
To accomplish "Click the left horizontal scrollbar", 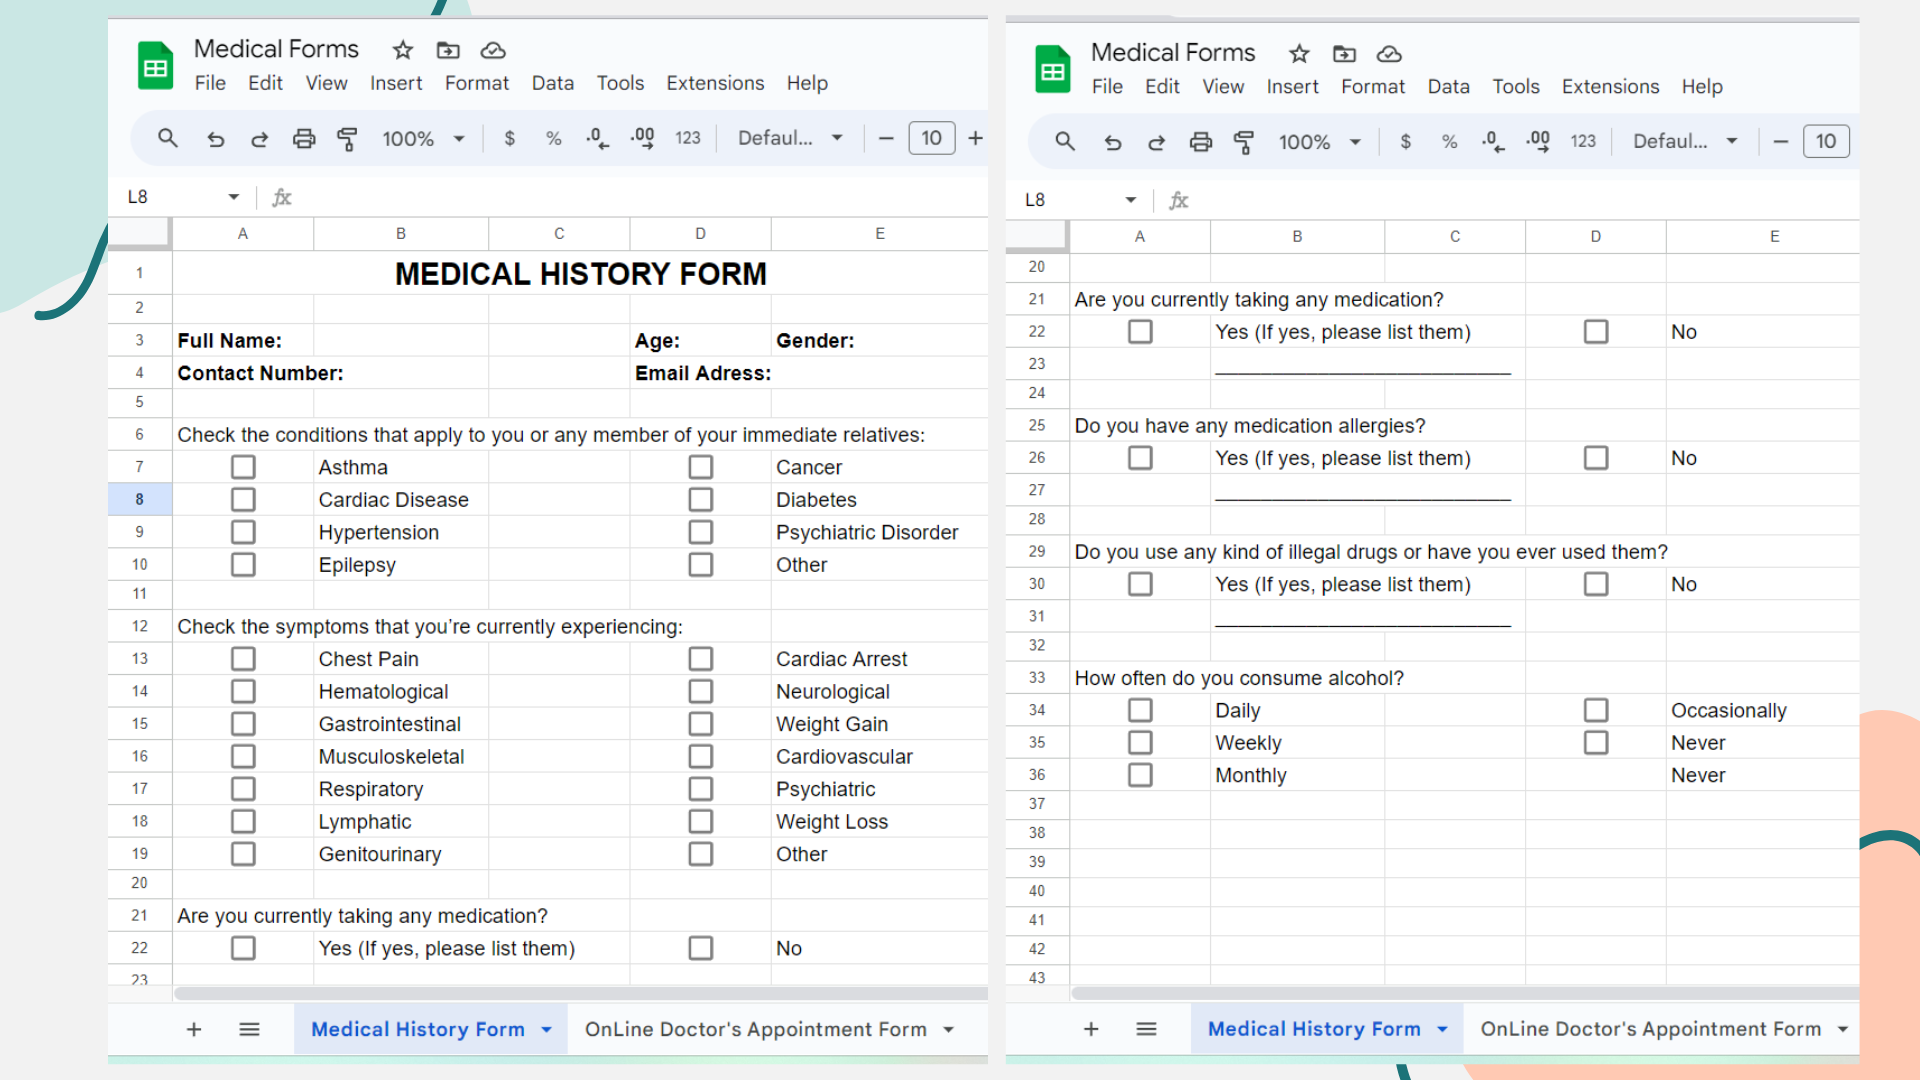I will 580,993.
